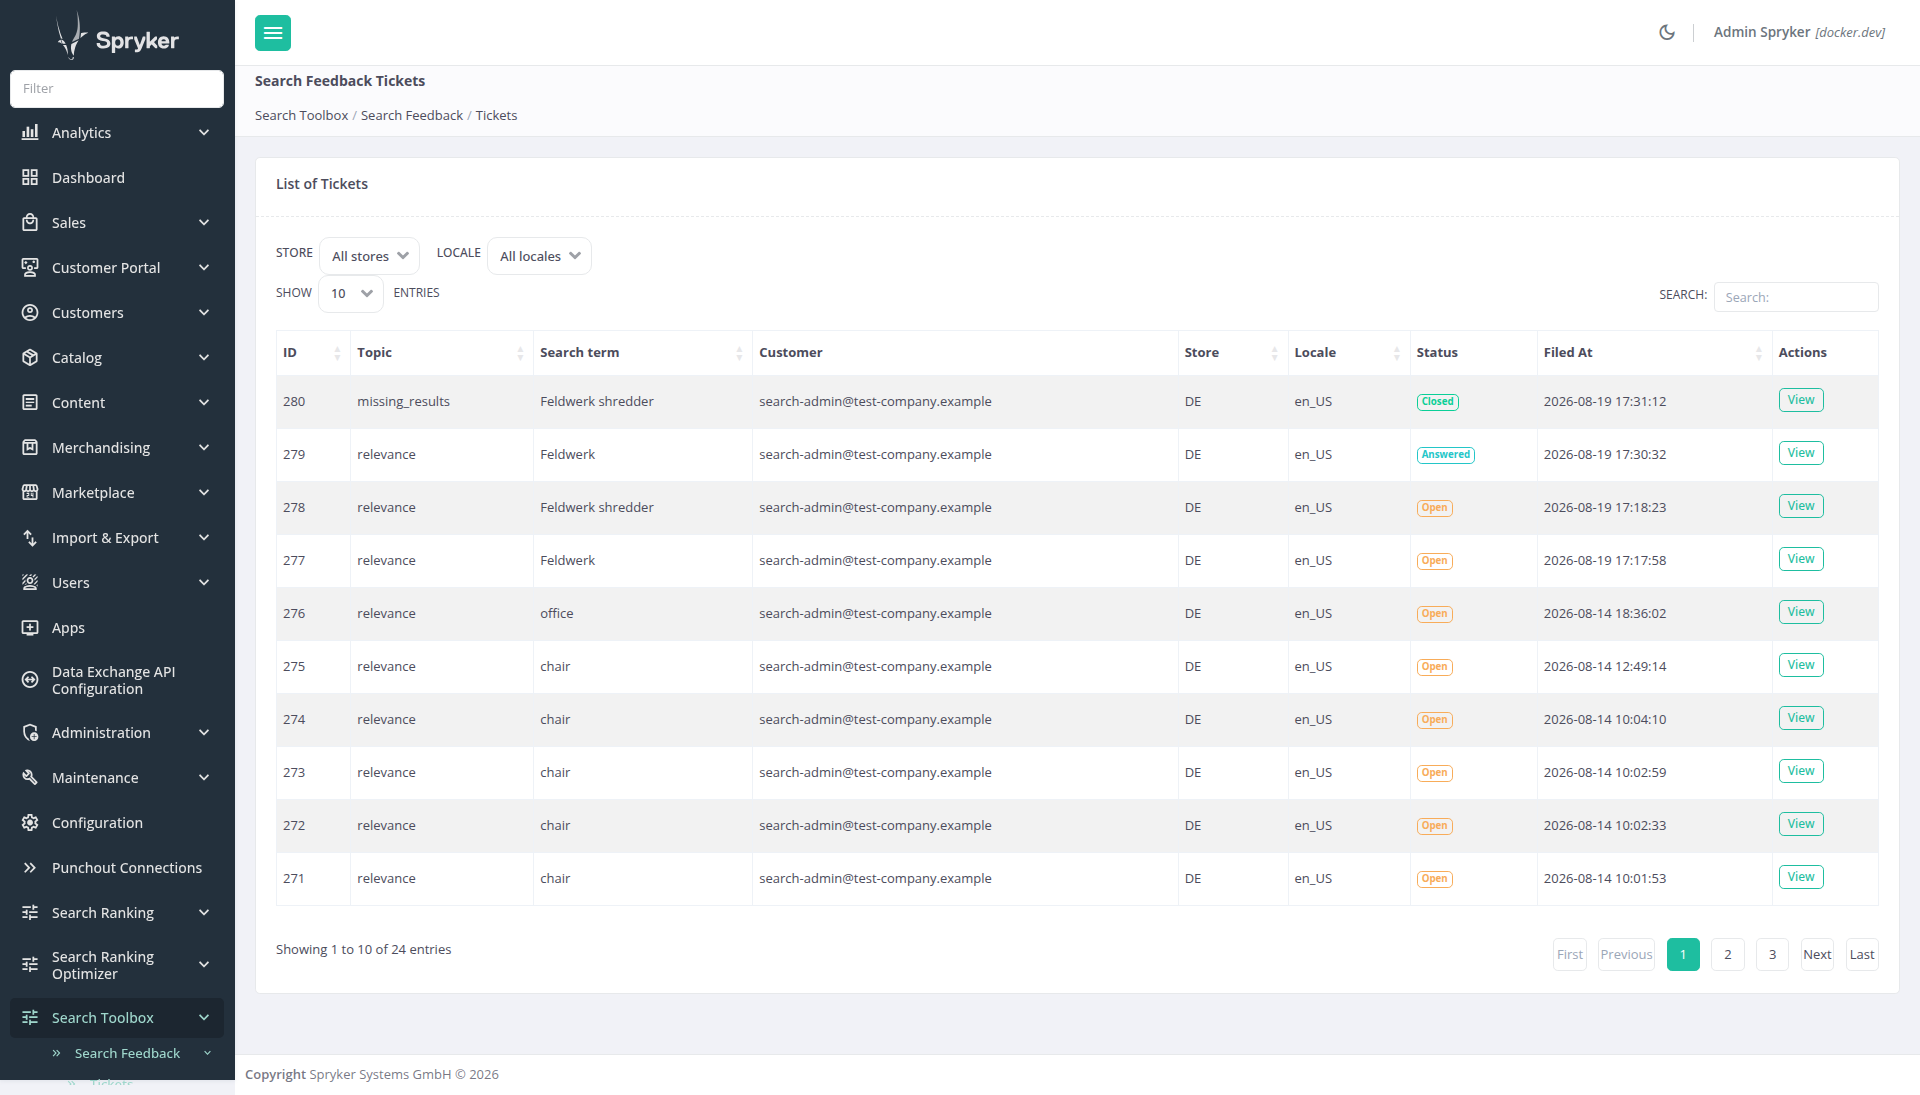
Task: Open the All locales dropdown
Action: [x=539, y=256]
